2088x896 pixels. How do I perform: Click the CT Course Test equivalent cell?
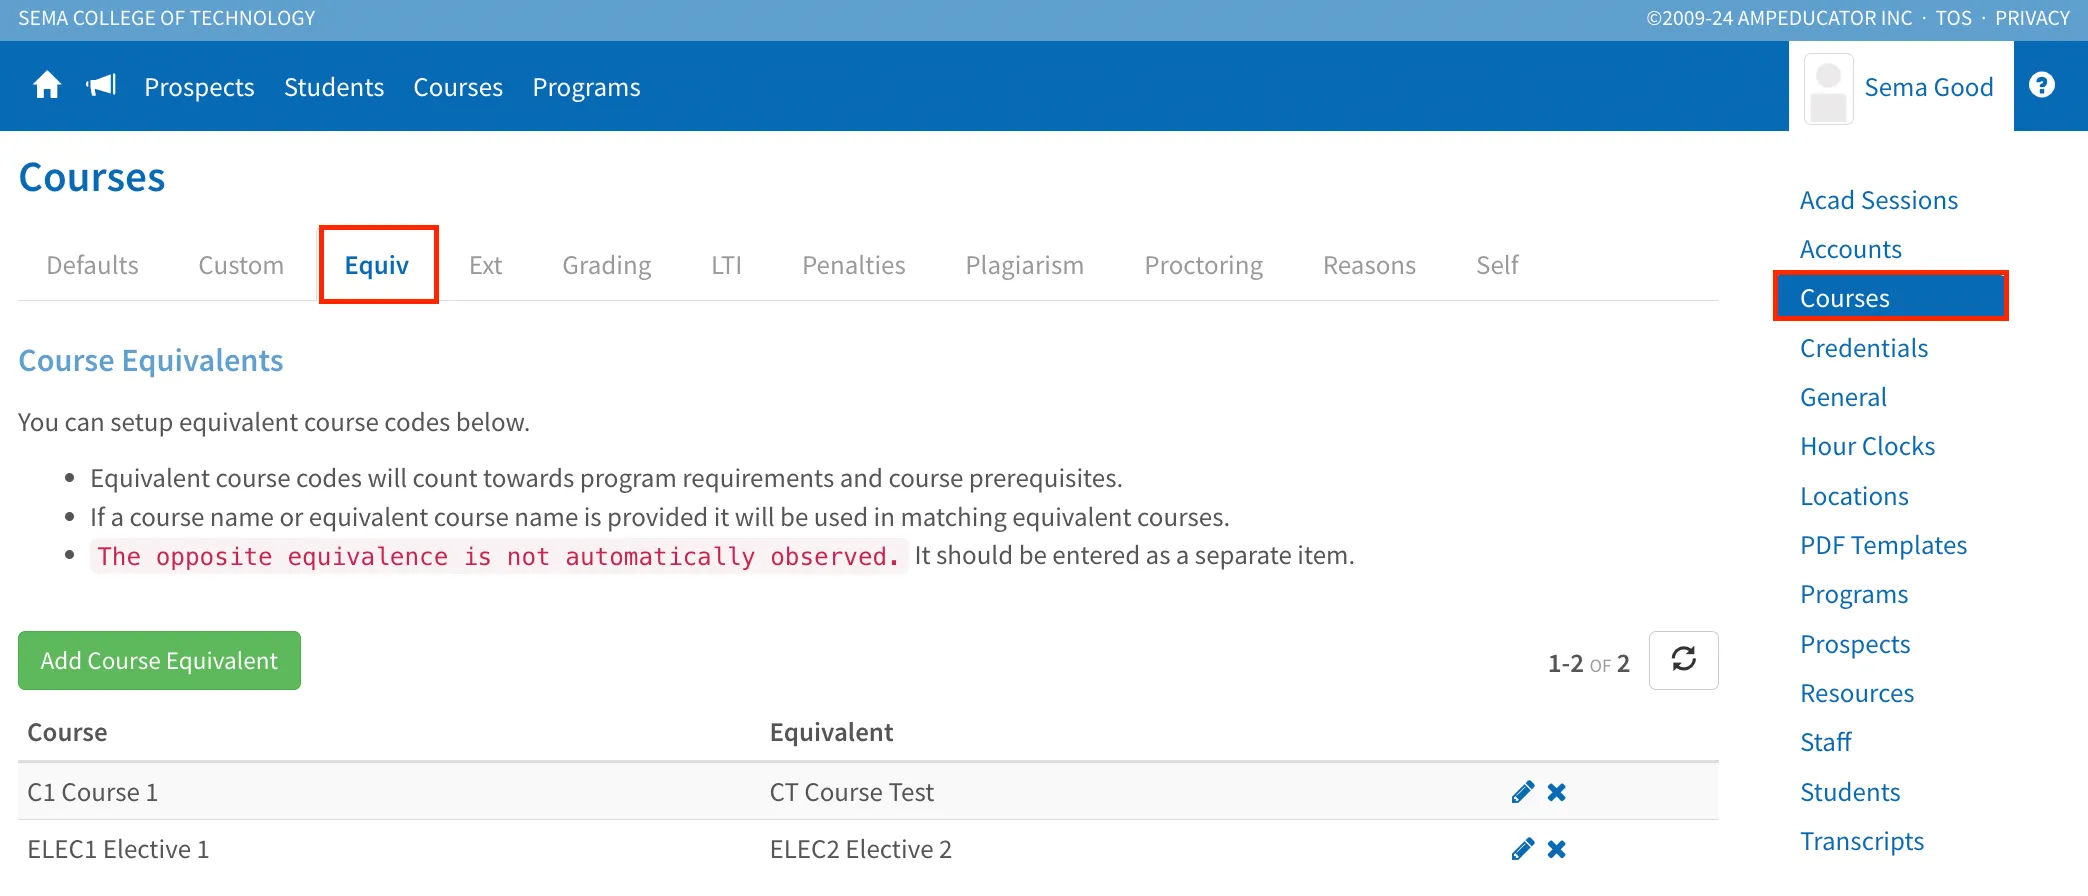click(x=851, y=792)
